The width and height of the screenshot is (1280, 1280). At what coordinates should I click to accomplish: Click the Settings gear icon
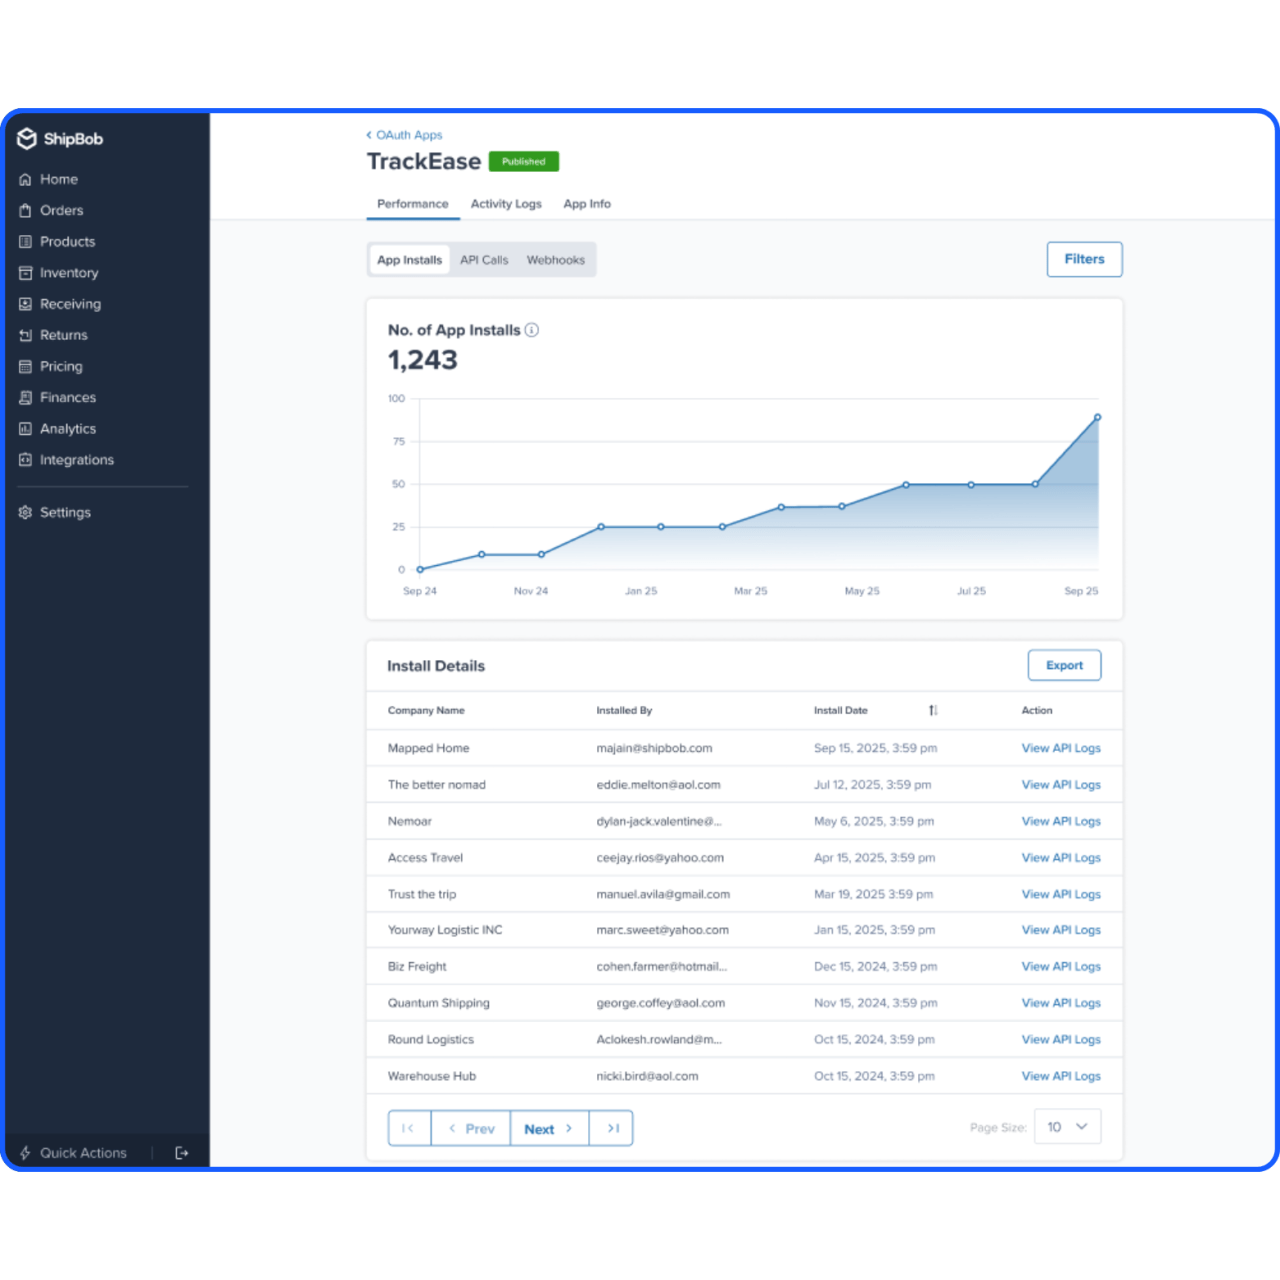(x=26, y=512)
